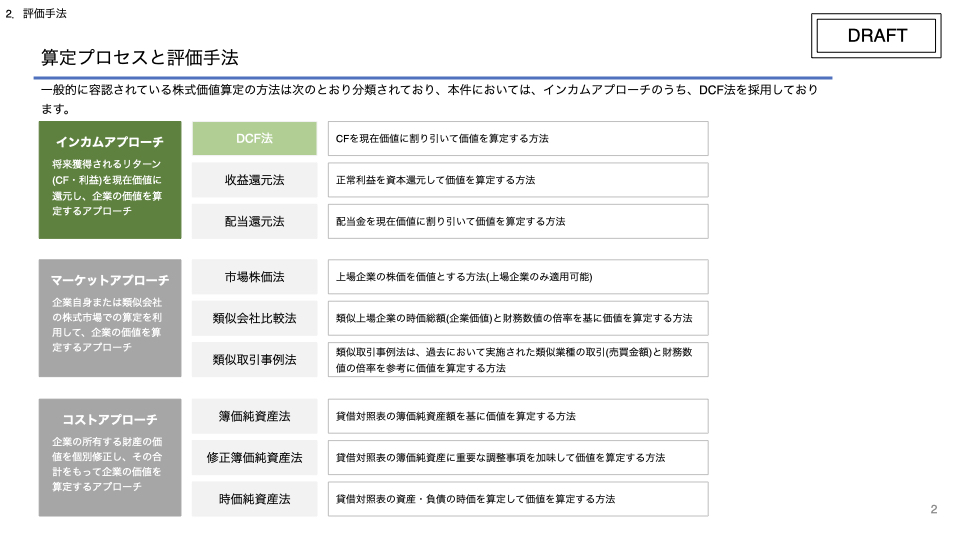
Task: Click the 簿価純資産法 label
Action: point(255,416)
